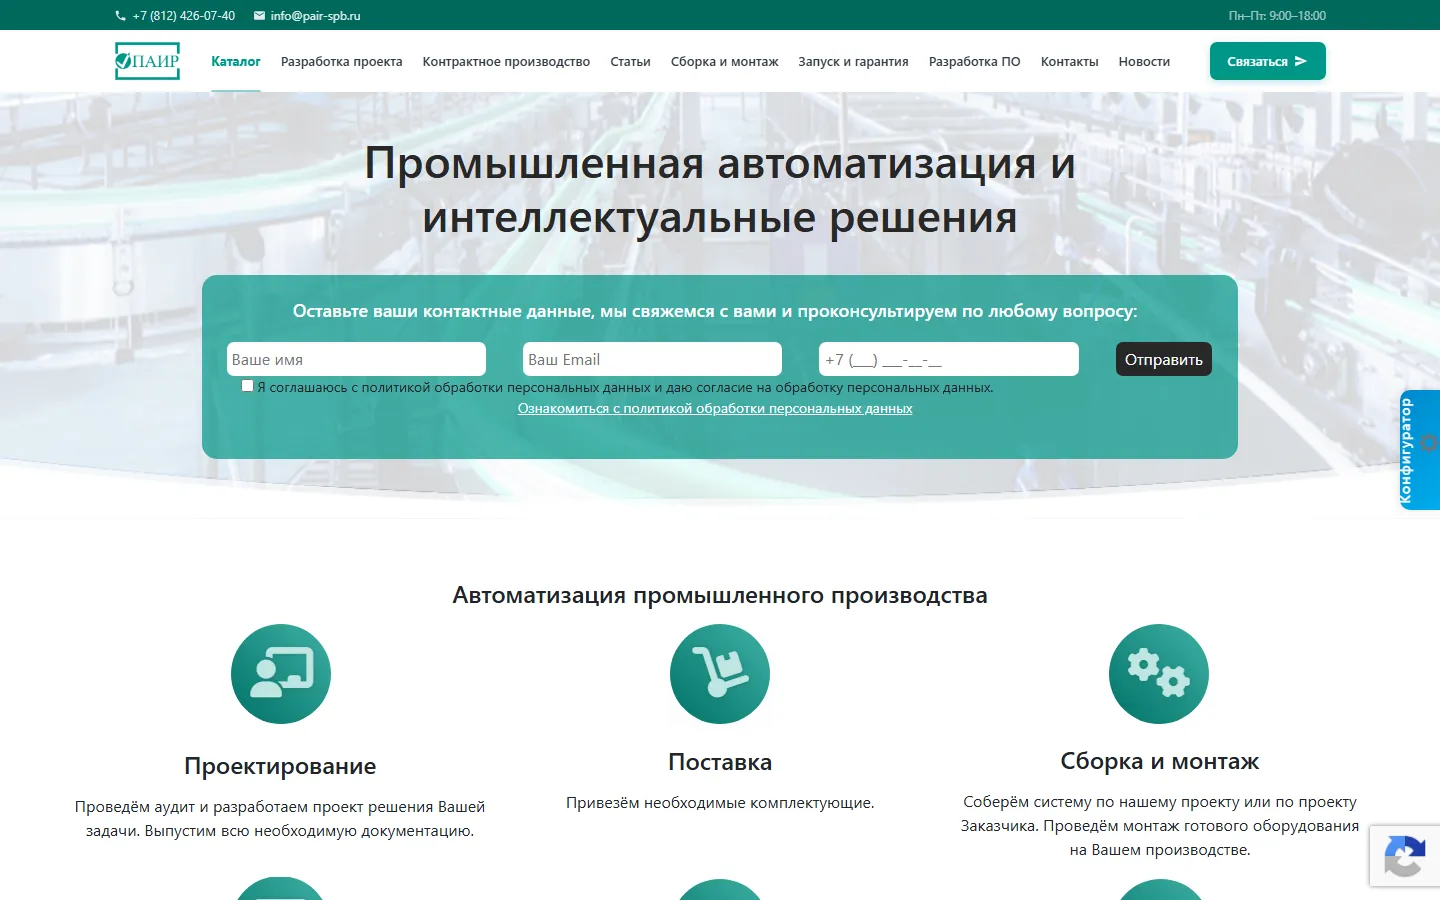Image resolution: width=1440 pixels, height=900 pixels.
Task: Click the Сборка и монтаж gears icon
Action: point(1159,674)
